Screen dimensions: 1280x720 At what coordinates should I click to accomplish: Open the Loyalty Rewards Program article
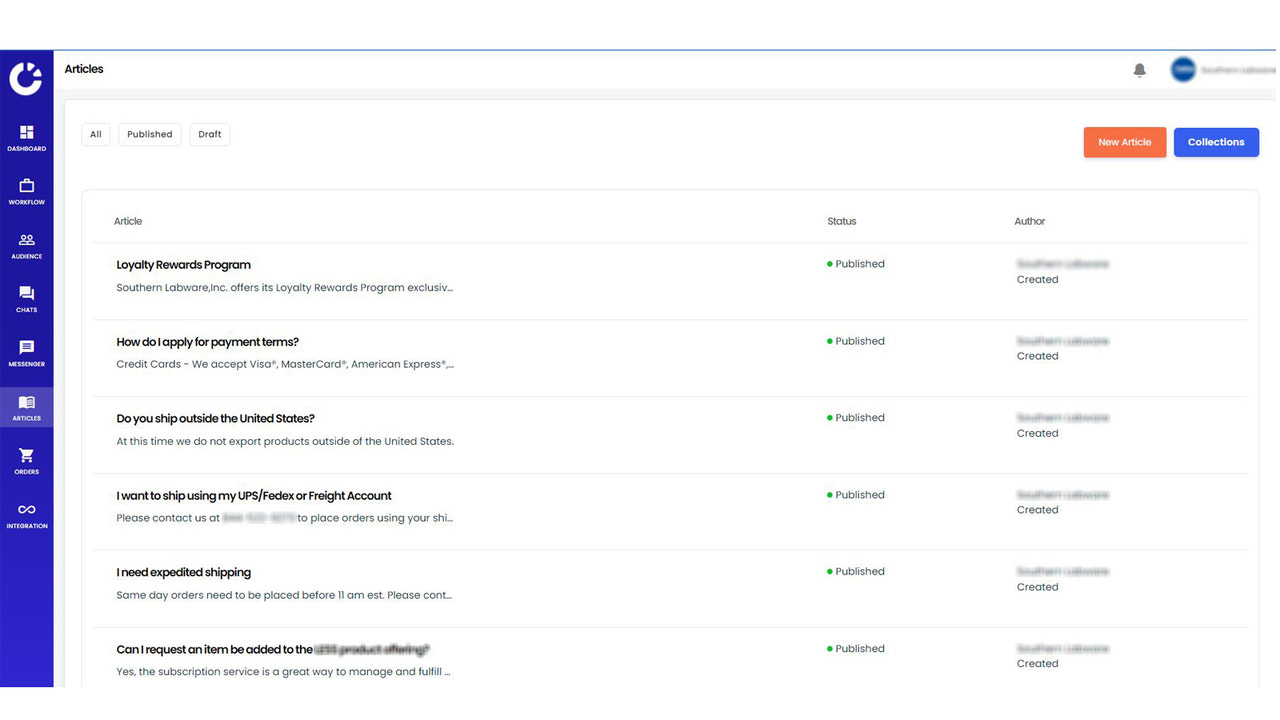(x=183, y=264)
